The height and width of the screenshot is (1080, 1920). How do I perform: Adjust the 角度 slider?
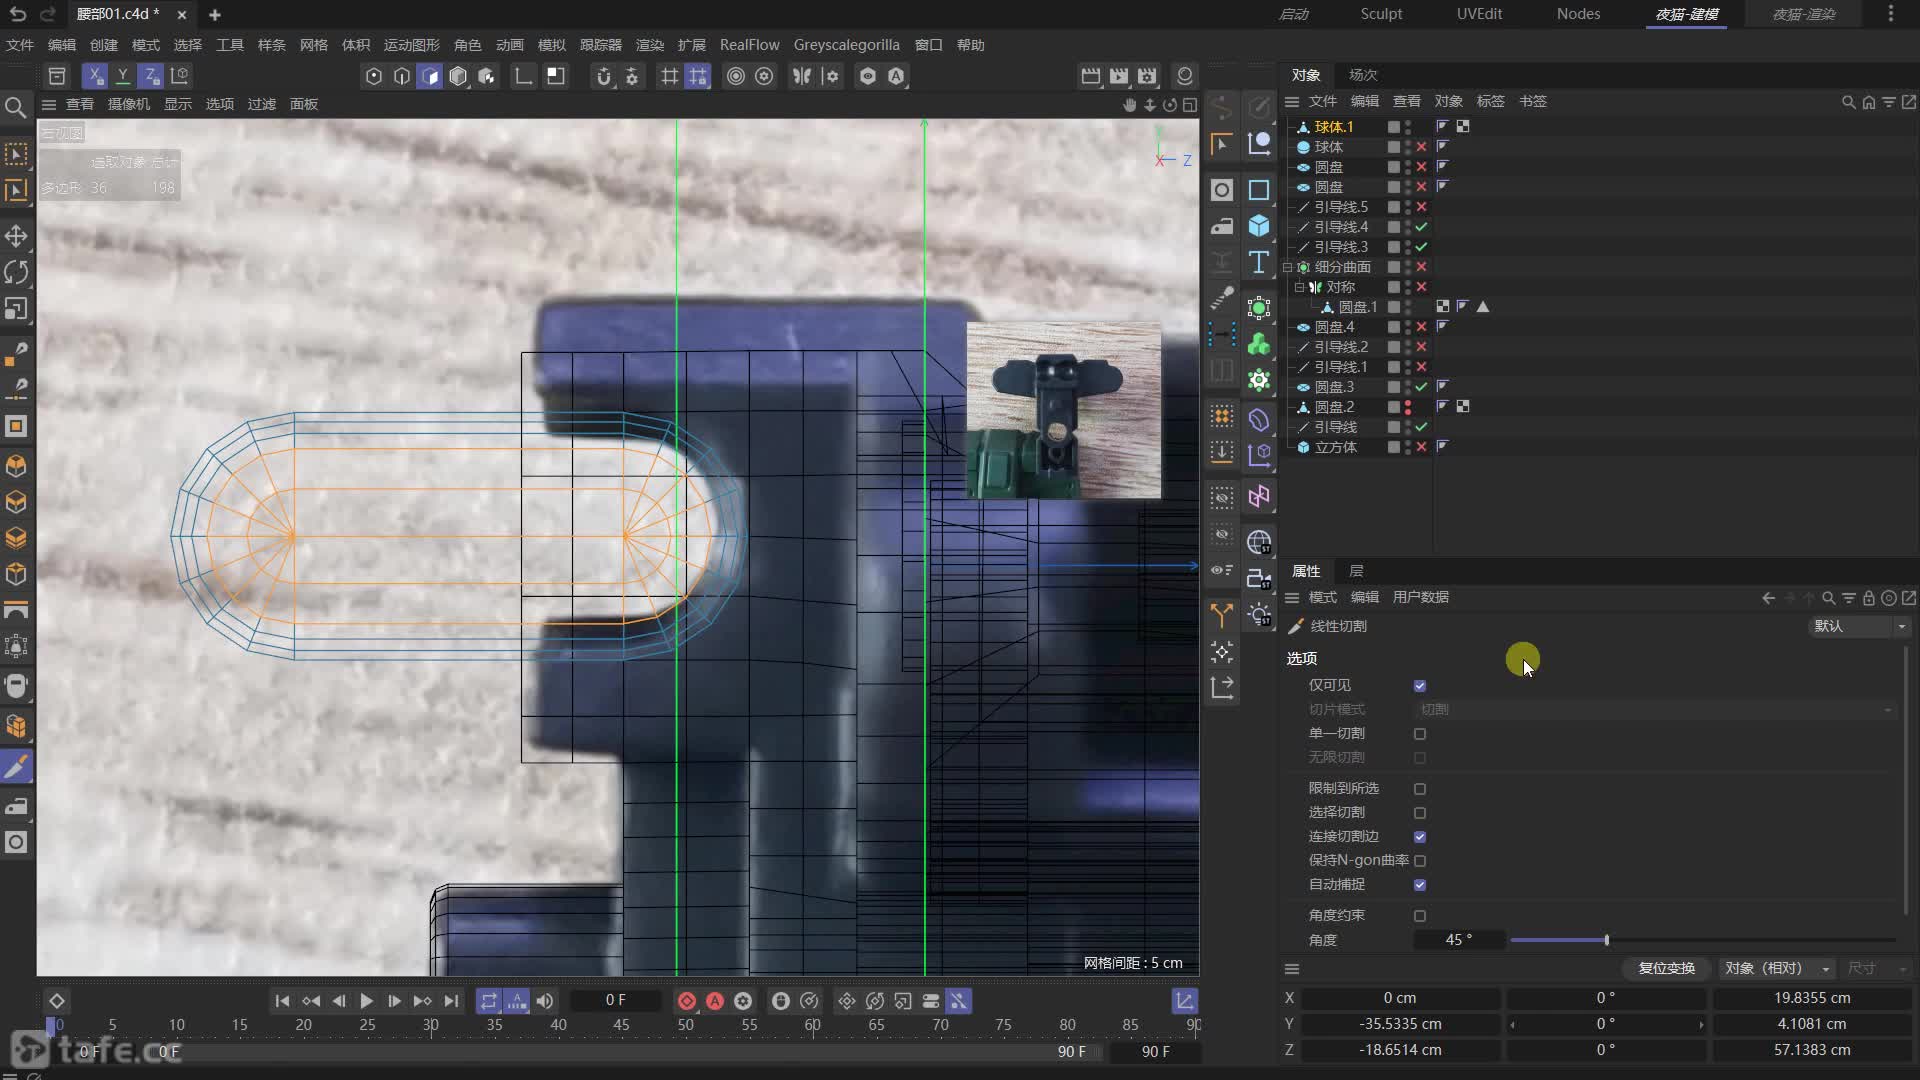pos(1703,941)
